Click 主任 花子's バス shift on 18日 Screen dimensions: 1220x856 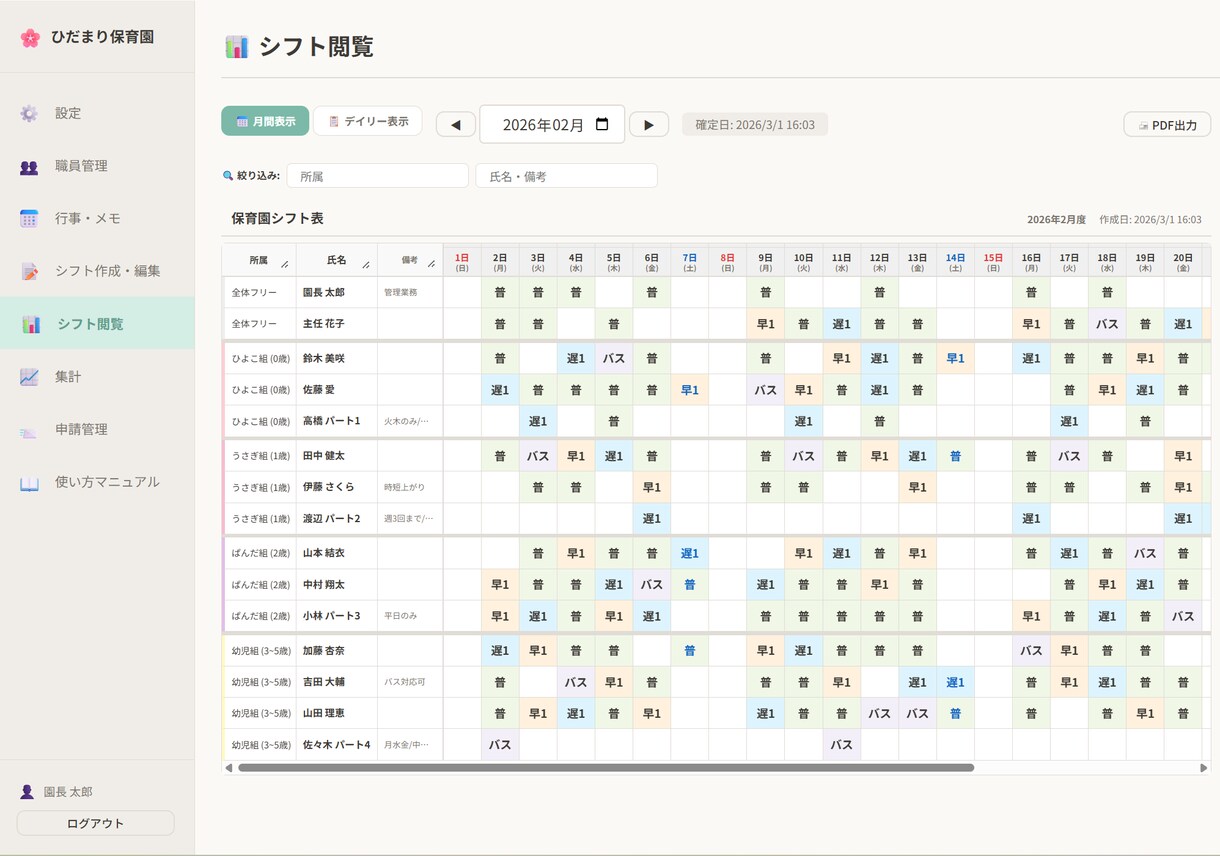pos(1107,324)
